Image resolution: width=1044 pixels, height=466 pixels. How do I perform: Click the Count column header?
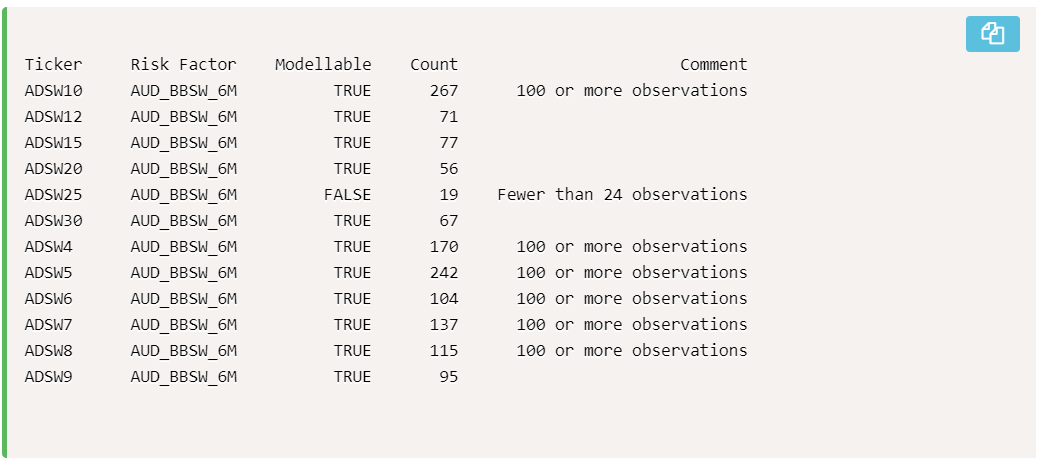pos(434,65)
